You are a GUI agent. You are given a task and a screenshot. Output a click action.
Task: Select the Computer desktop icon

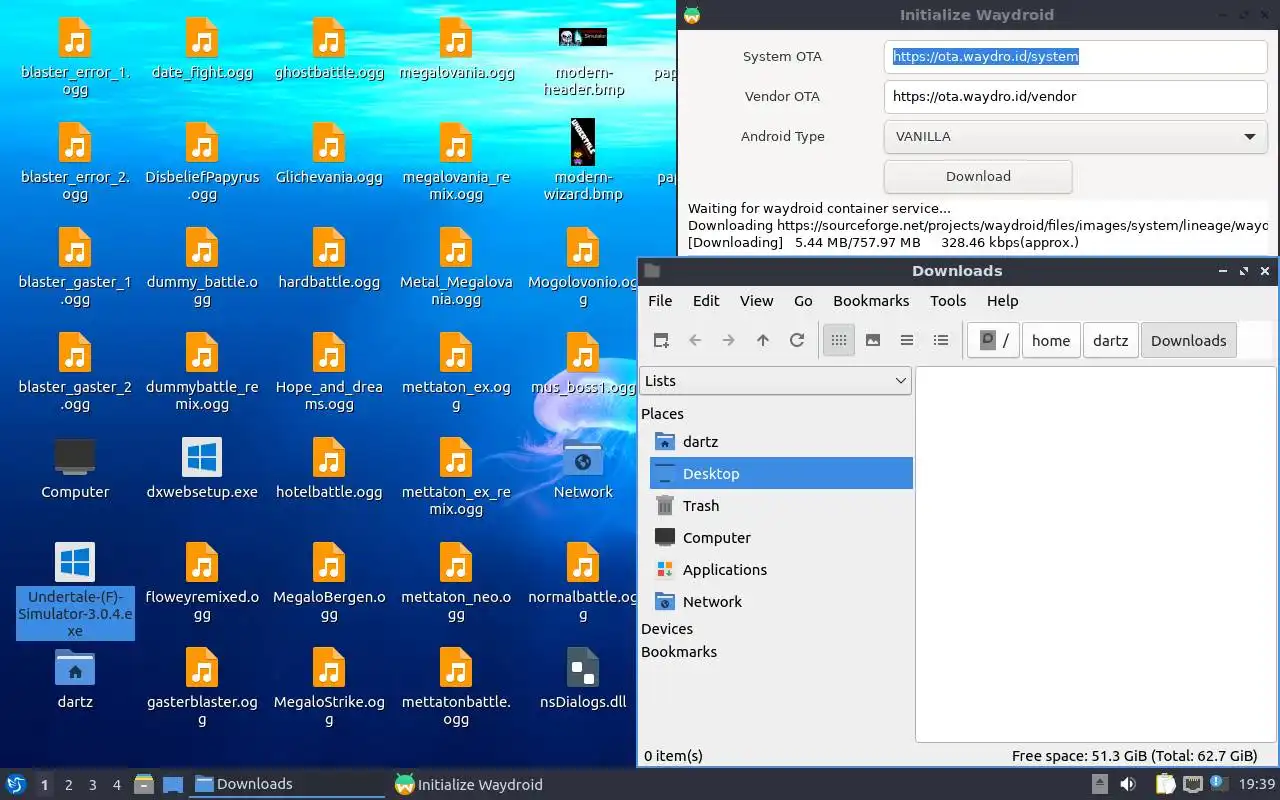tap(75, 469)
